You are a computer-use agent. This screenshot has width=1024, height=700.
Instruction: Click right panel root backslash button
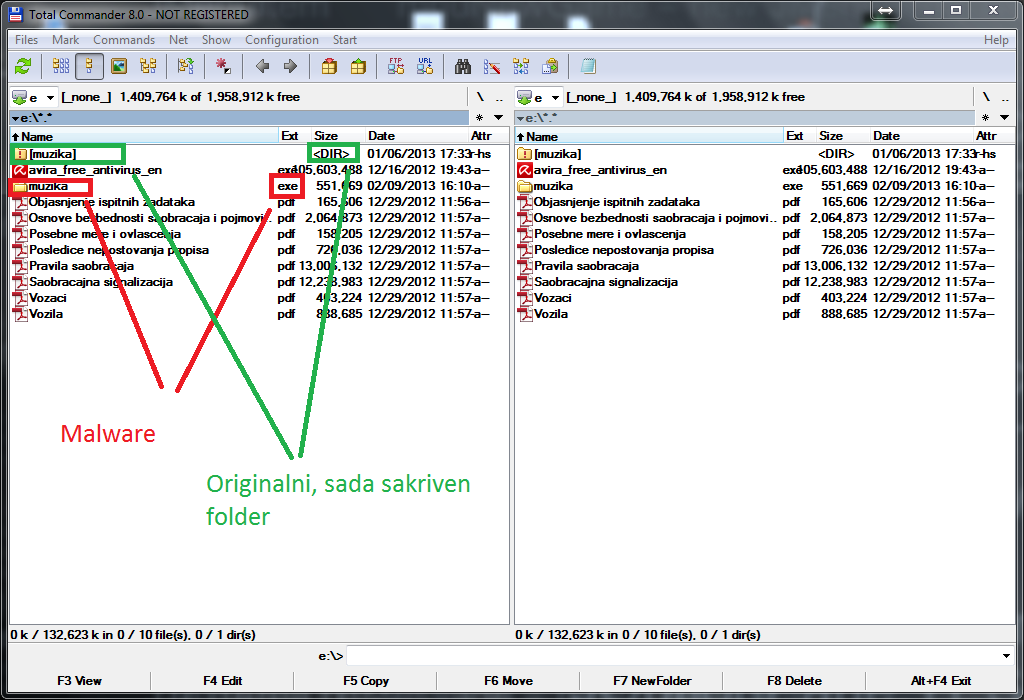tap(986, 97)
